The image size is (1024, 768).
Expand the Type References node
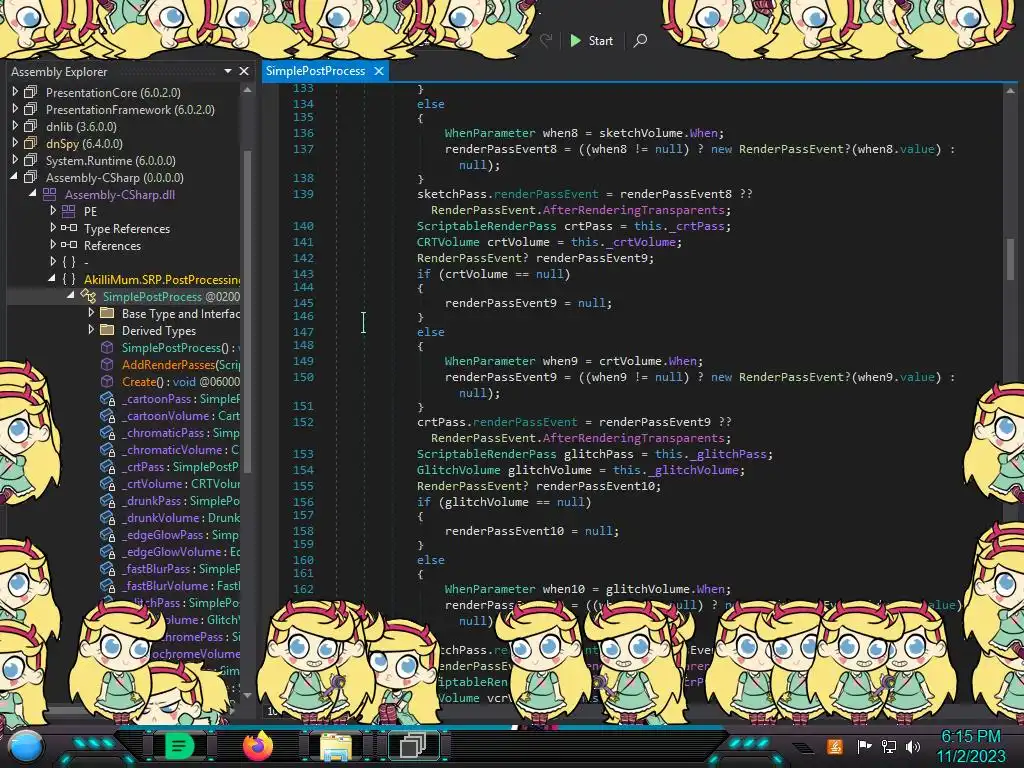[x=53, y=228]
